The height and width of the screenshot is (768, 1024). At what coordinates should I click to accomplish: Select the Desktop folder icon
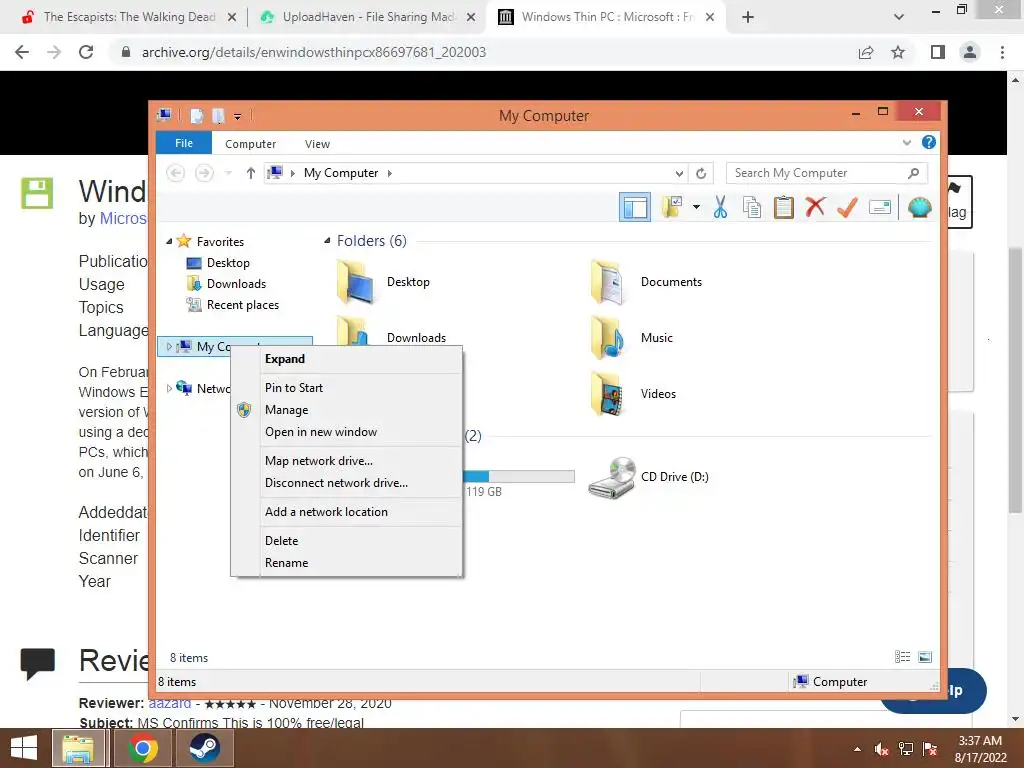click(x=355, y=282)
